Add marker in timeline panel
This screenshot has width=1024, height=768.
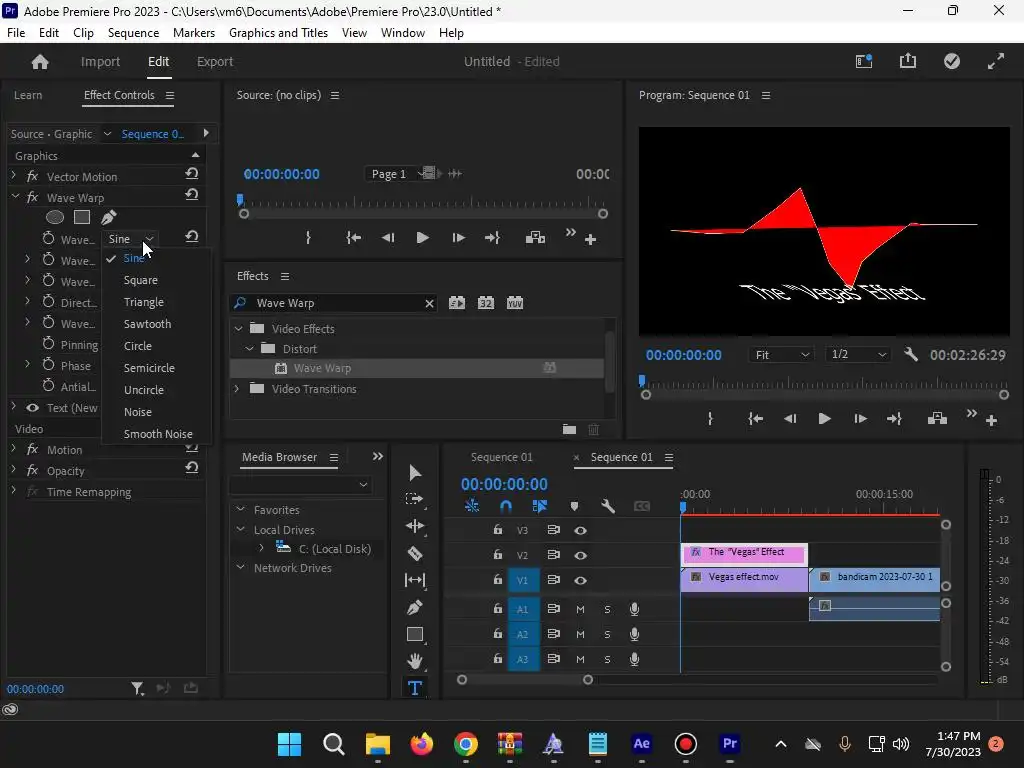tap(574, 506)
